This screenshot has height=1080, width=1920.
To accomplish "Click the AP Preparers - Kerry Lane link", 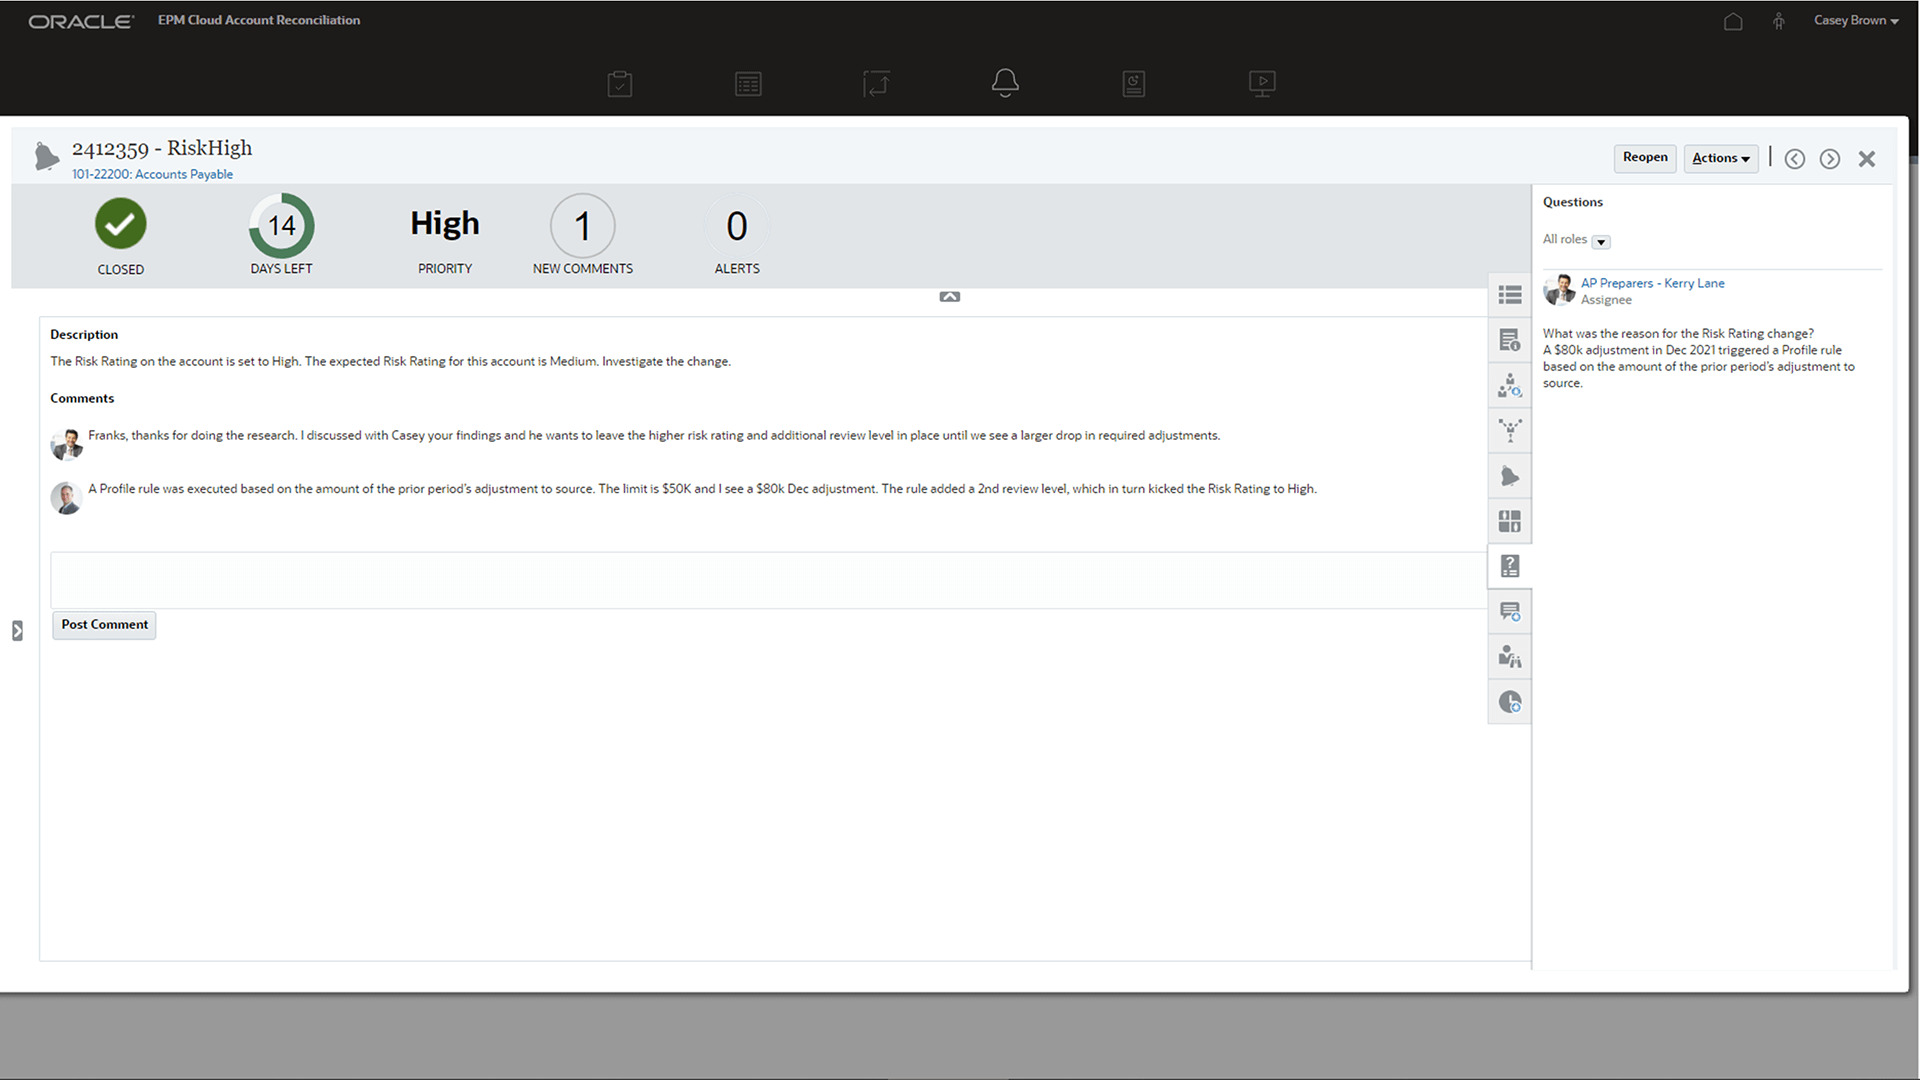I will tap(1652, 283).
